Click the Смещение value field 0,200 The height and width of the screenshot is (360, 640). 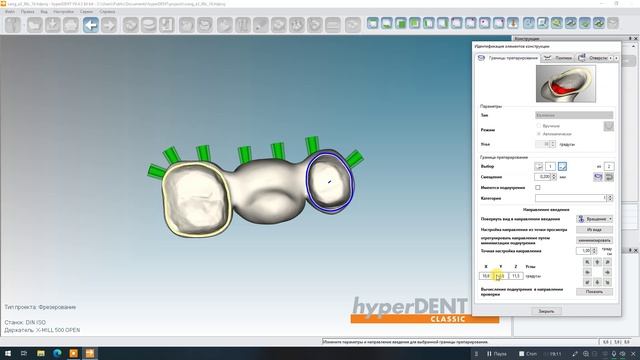(543, 177)
